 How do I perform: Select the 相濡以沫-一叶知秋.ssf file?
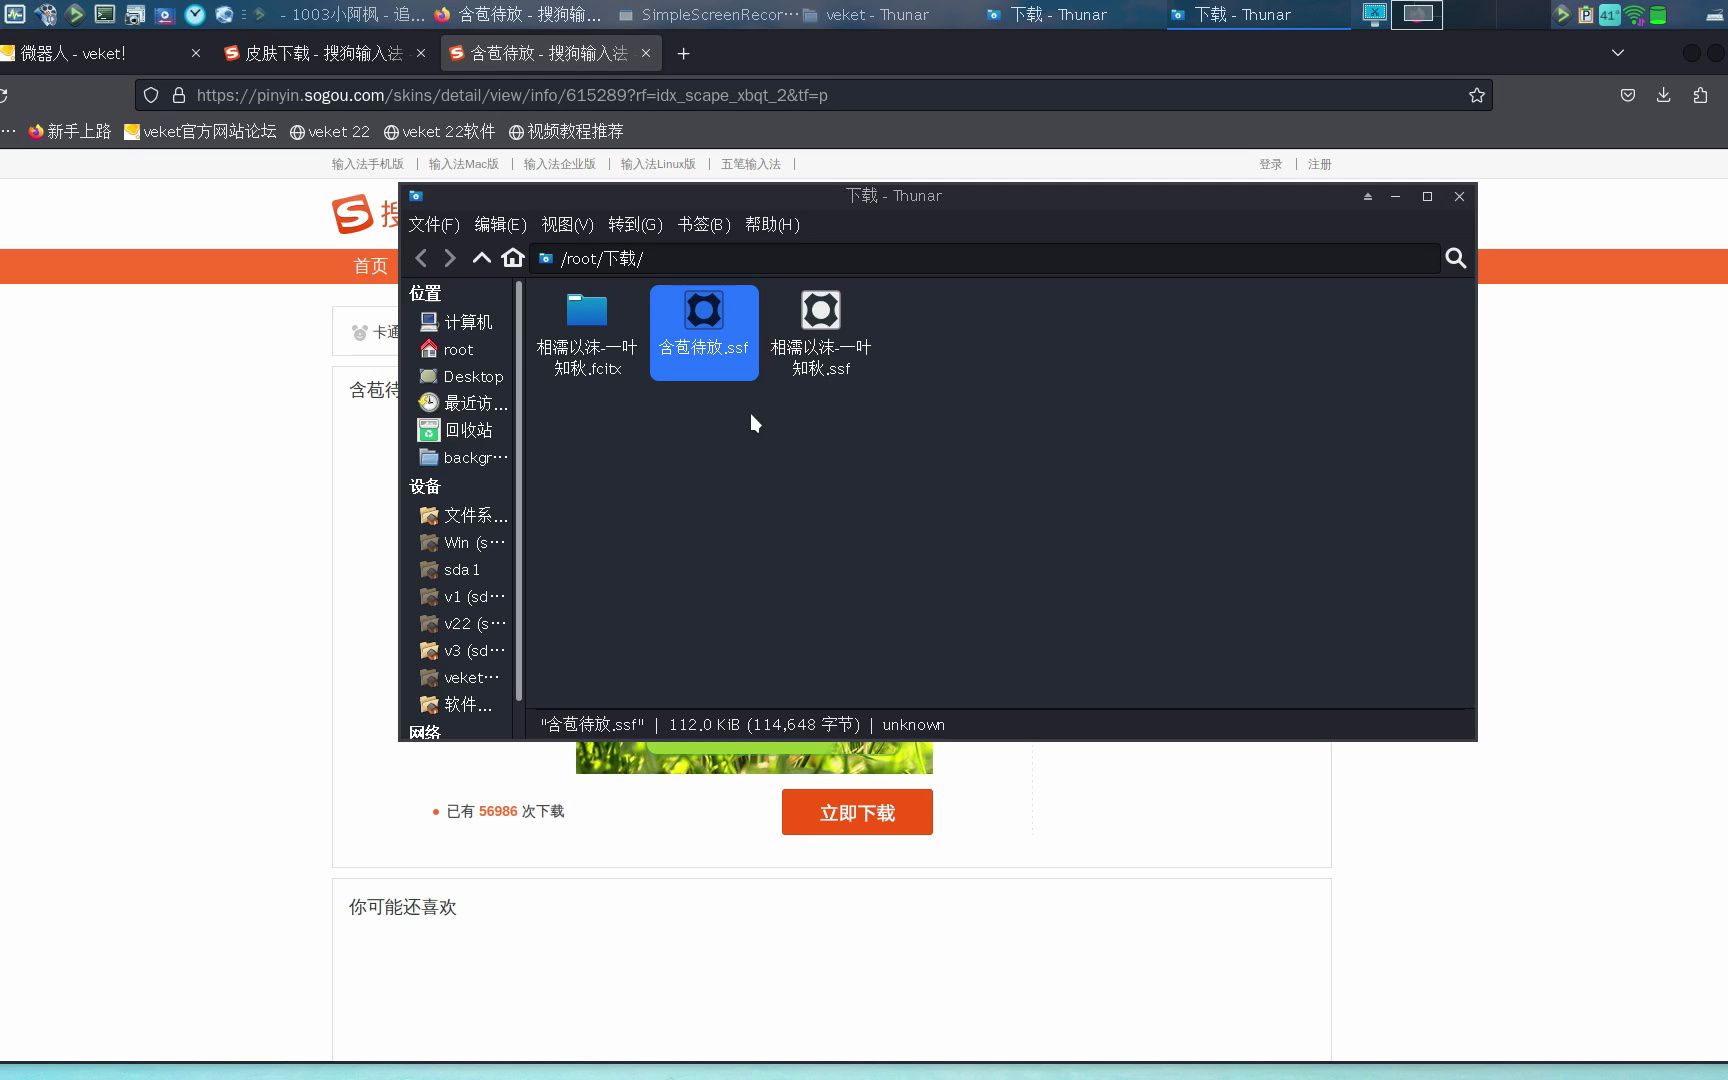pos(821,334)
